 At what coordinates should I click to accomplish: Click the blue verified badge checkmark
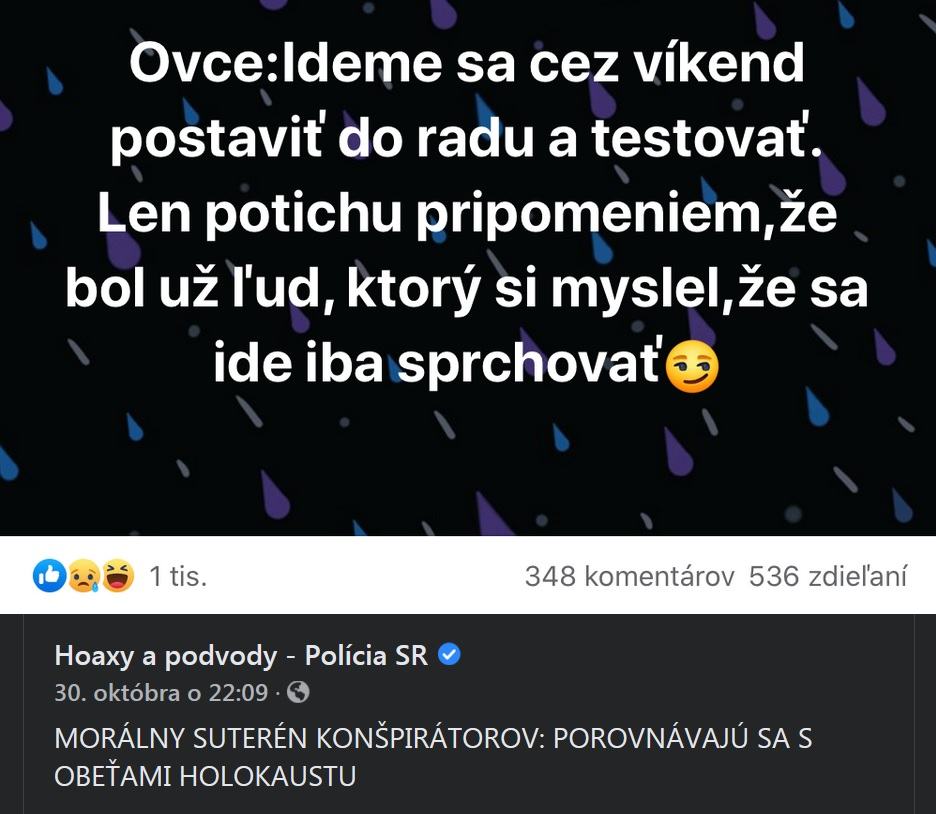[449, 655]
